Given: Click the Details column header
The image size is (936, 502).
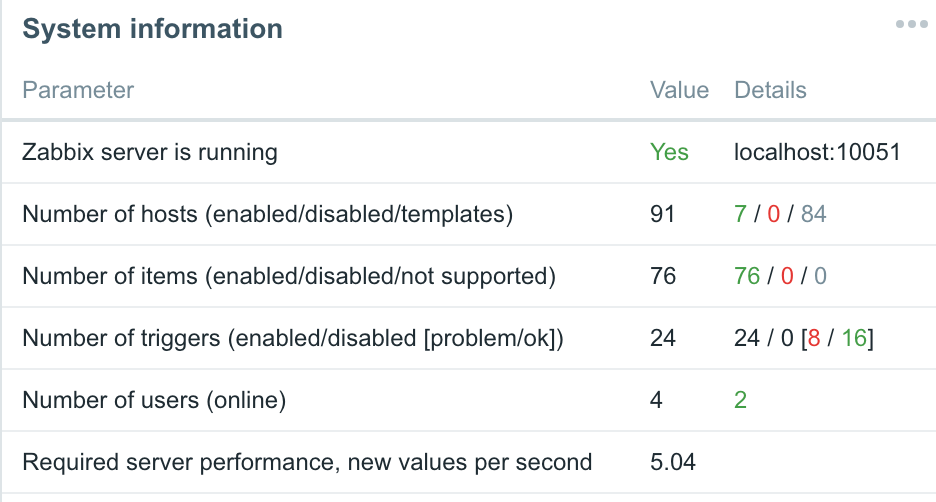Looking at the screenshot, I should (770, 90).
